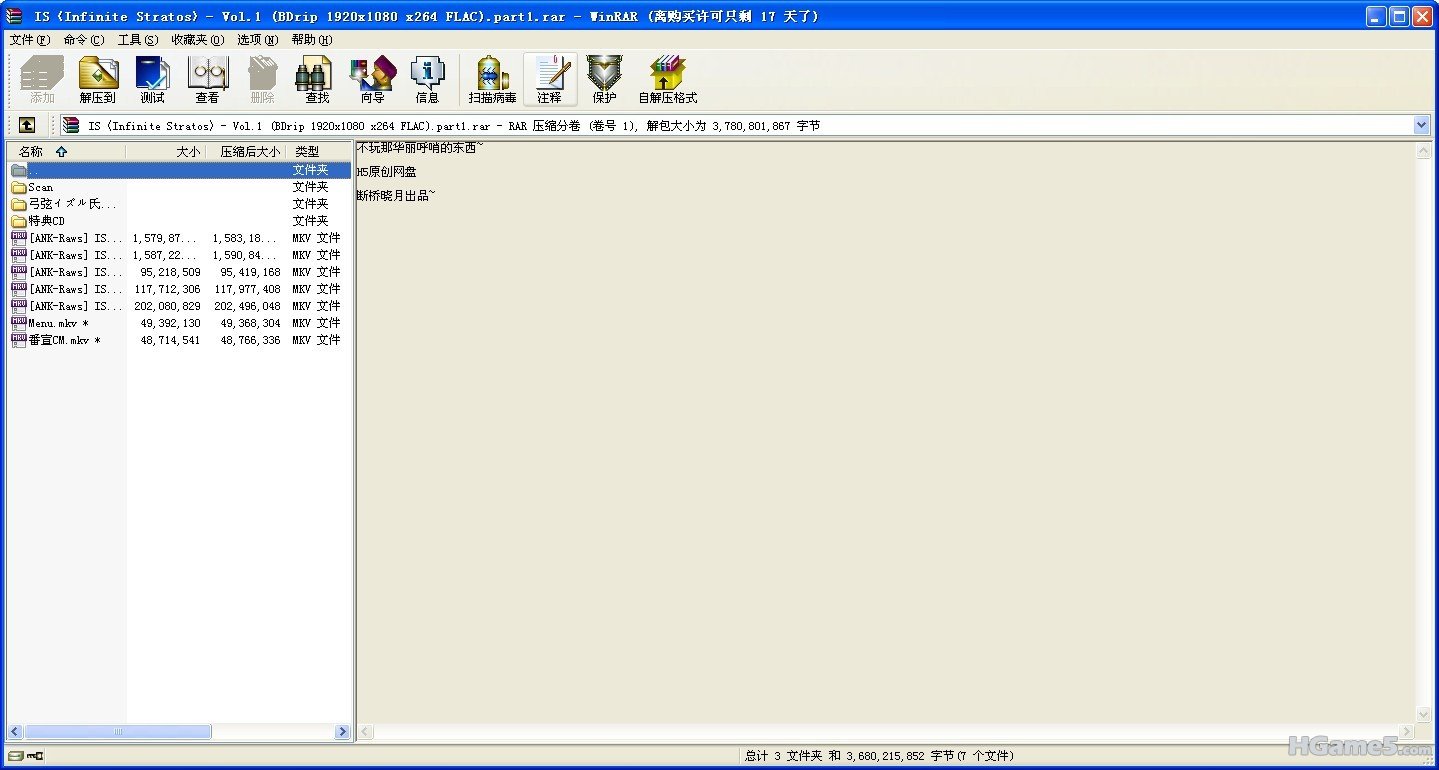The width and height of the screenshot is (1439, 770).
Task: Open the 文件 (File) menu
Action: tap(29, 40)
